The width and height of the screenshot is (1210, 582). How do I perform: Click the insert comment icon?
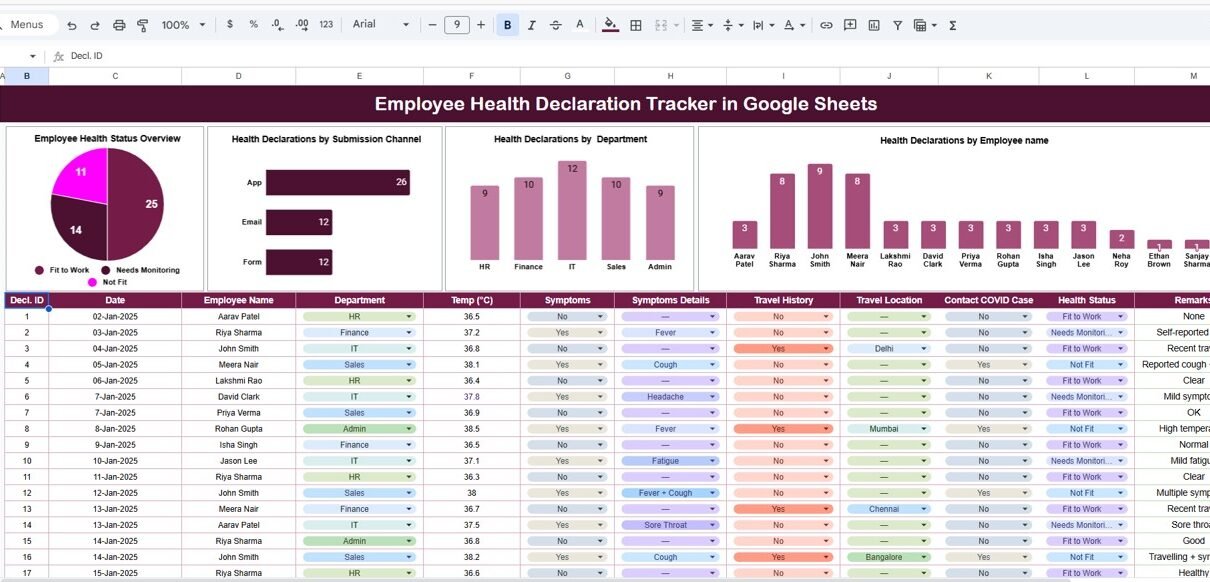tap(850, 25)
